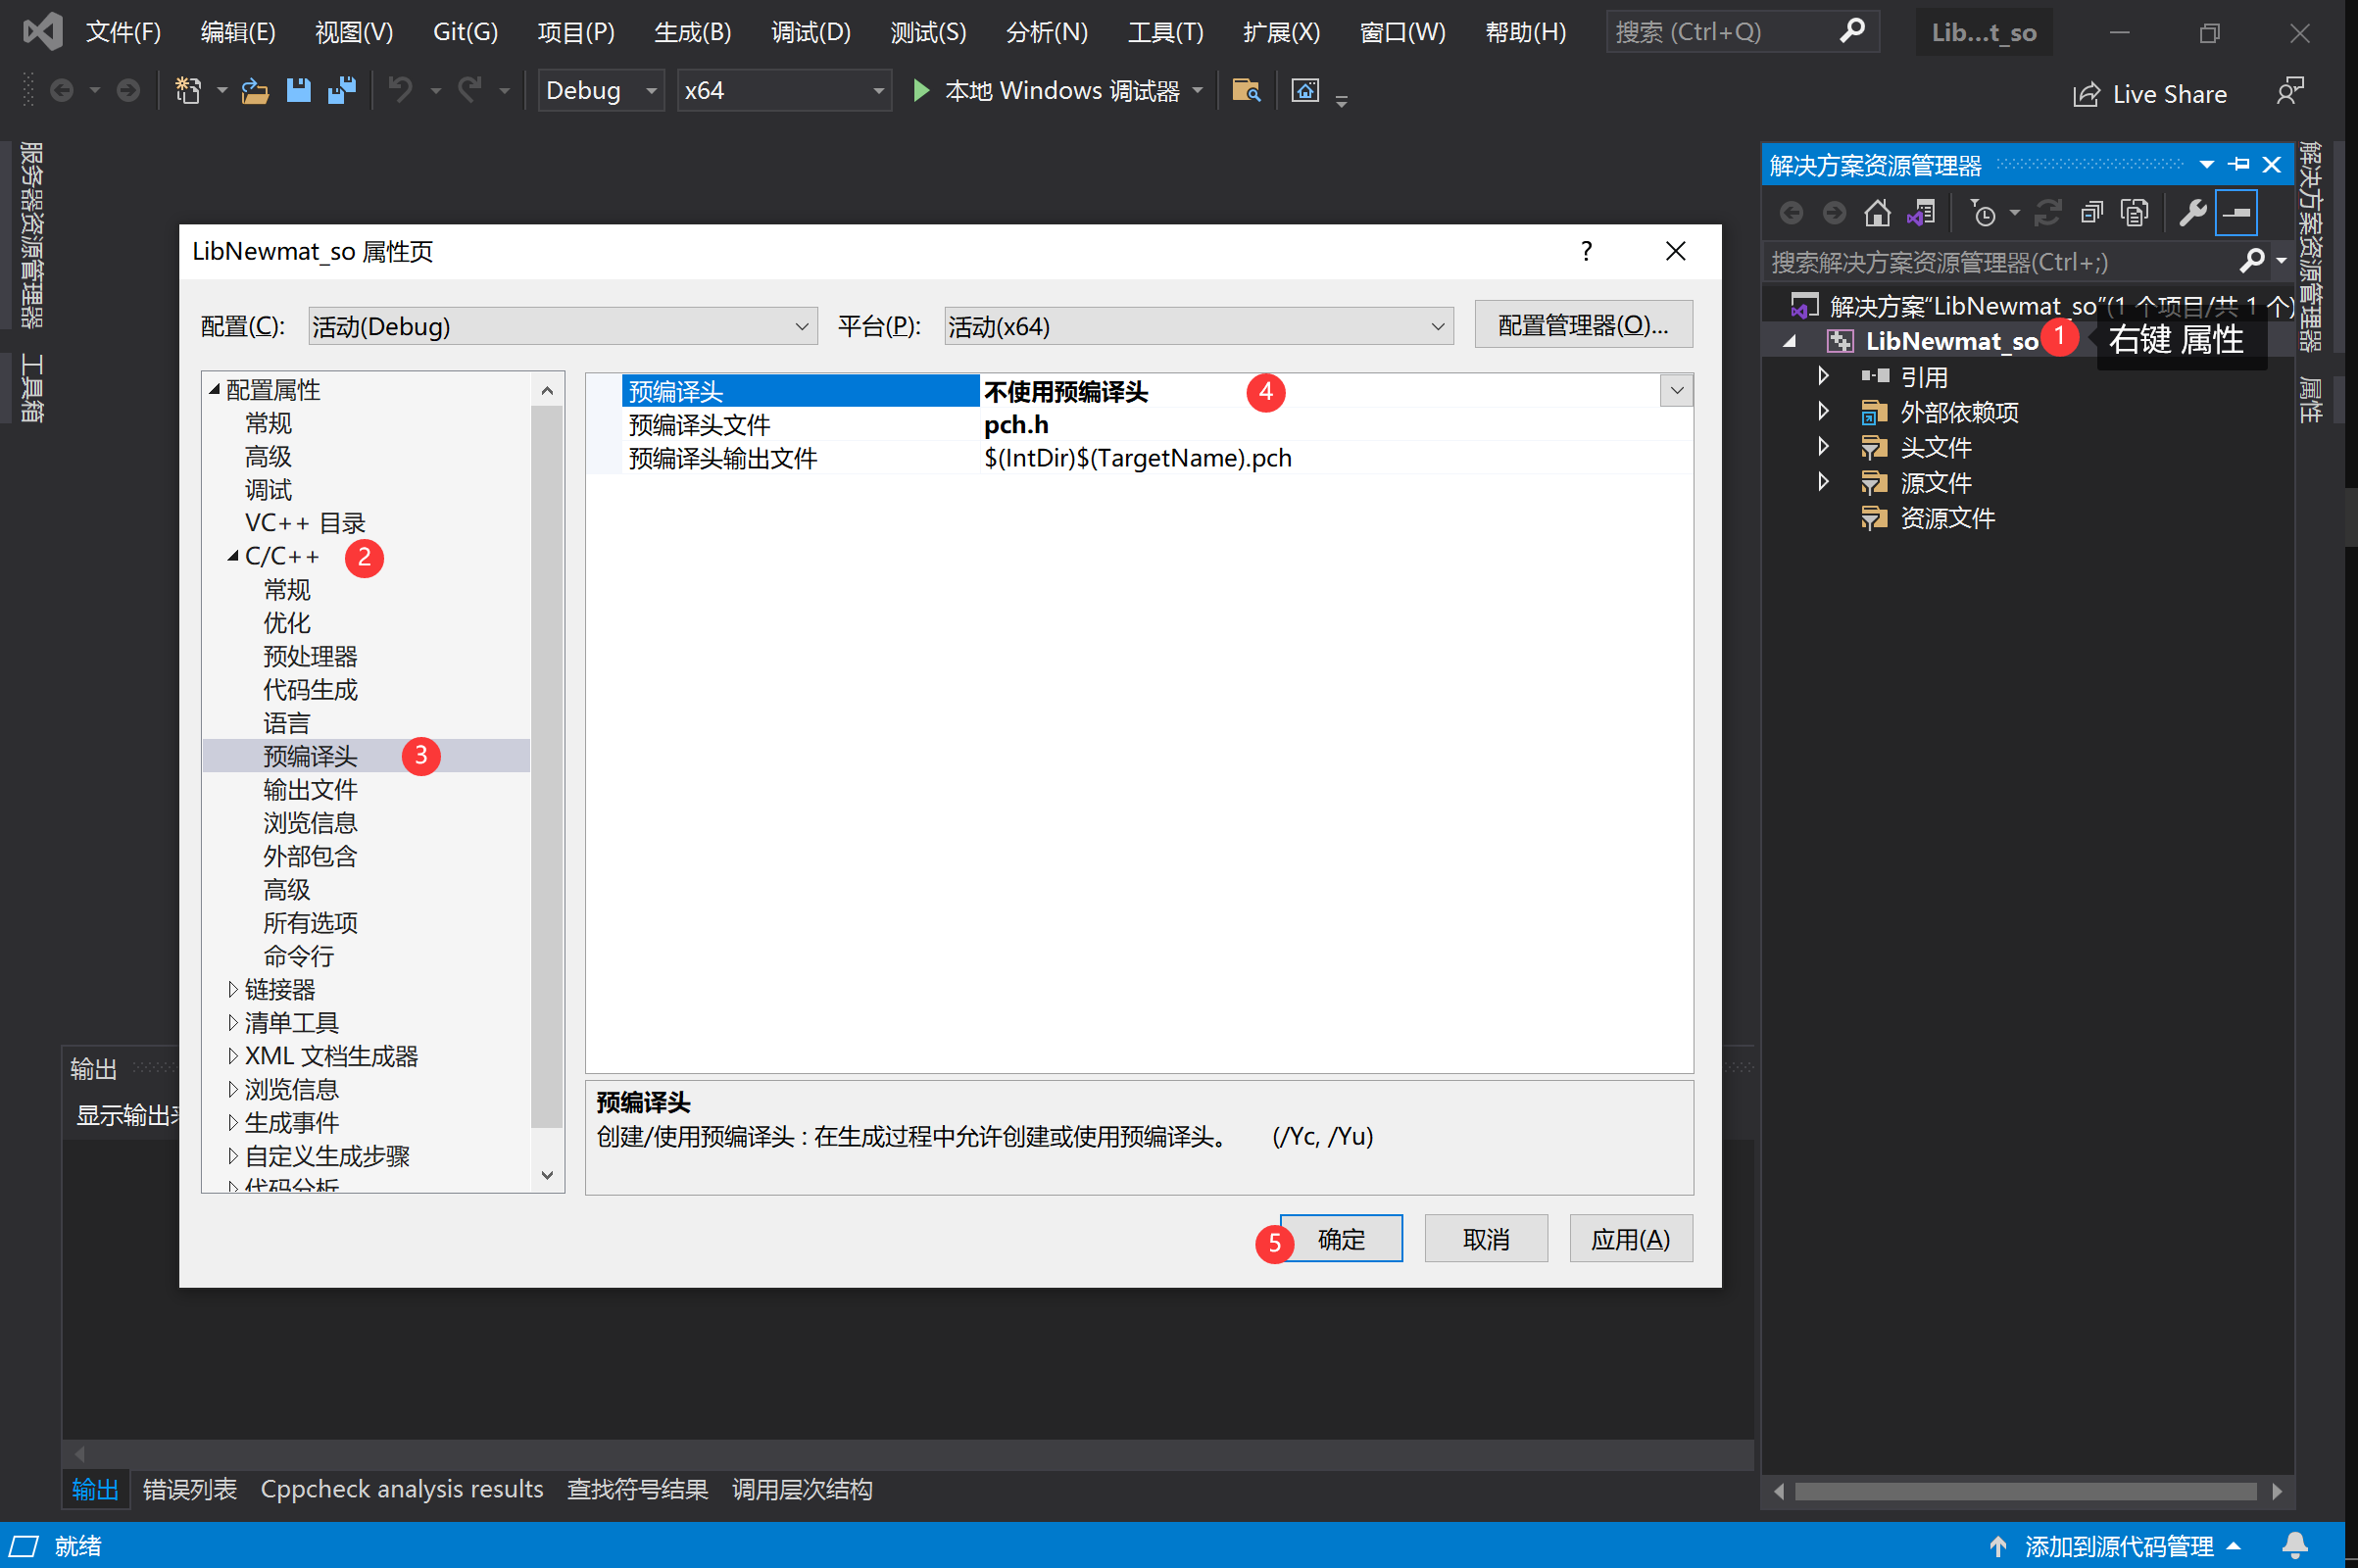This screenshot has width=2358, height=1568.
Task: Toggle preview selected items button in Solution Explorer
Action: [x=2236, y=213]
